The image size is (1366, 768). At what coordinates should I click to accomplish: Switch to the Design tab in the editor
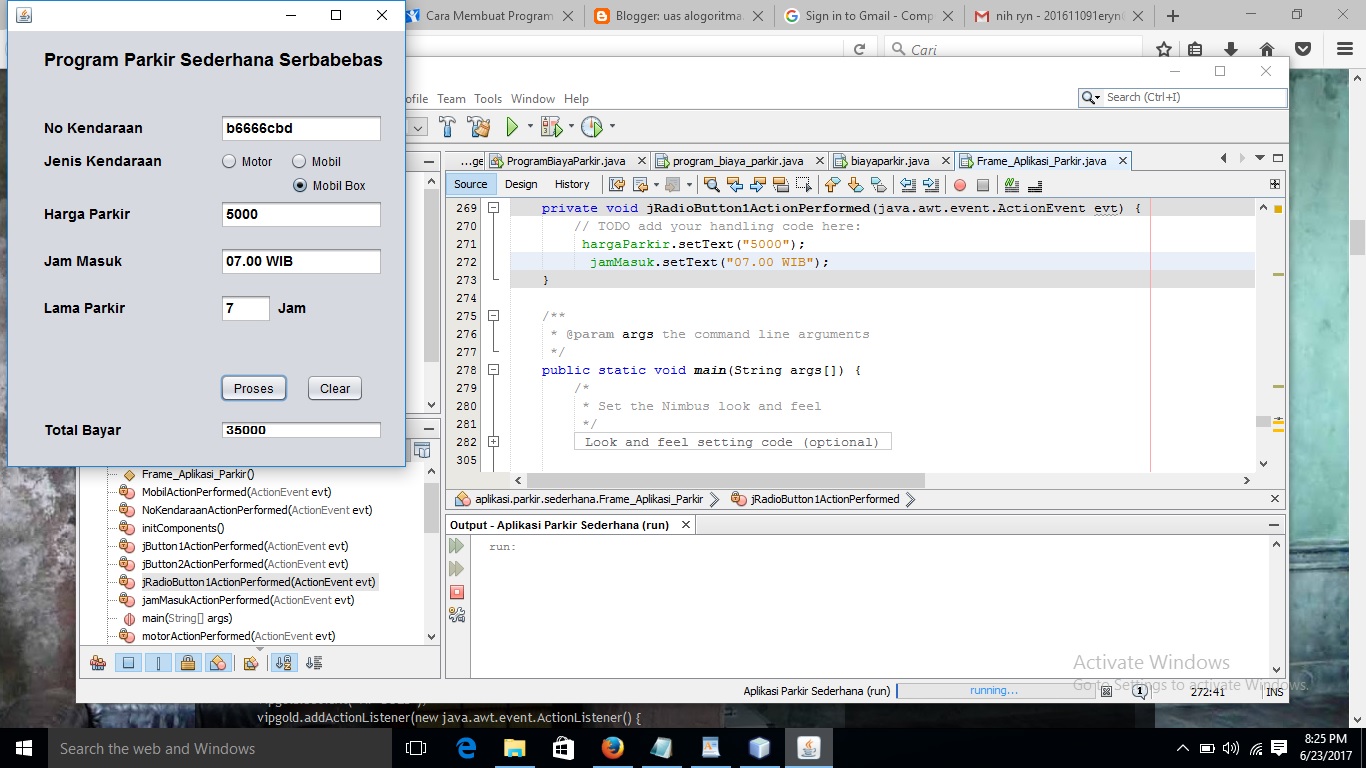coord(521,183)
